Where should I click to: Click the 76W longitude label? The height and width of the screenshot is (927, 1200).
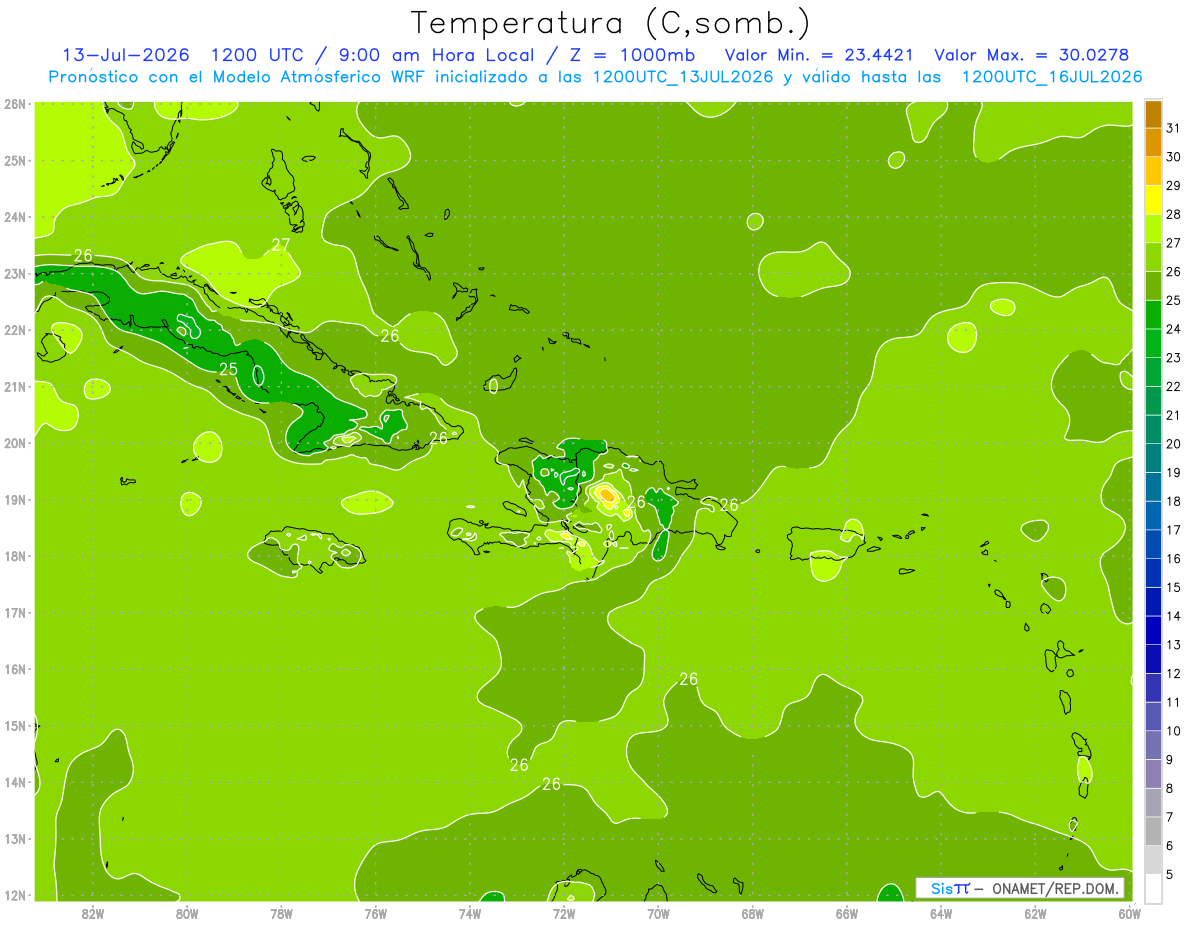pos(376,914)
